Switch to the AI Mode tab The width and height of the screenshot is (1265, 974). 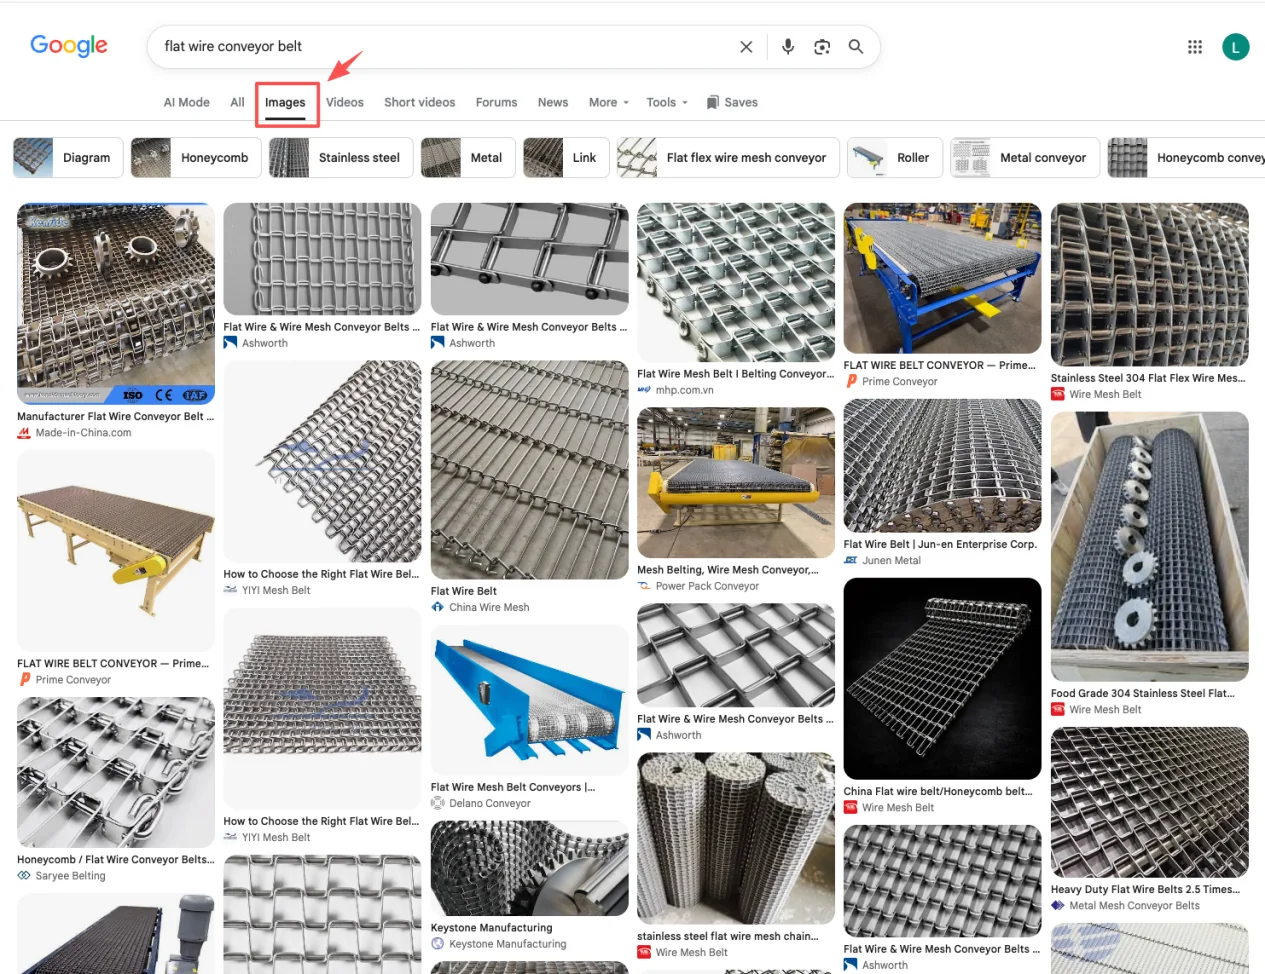(x=187, y=102)
